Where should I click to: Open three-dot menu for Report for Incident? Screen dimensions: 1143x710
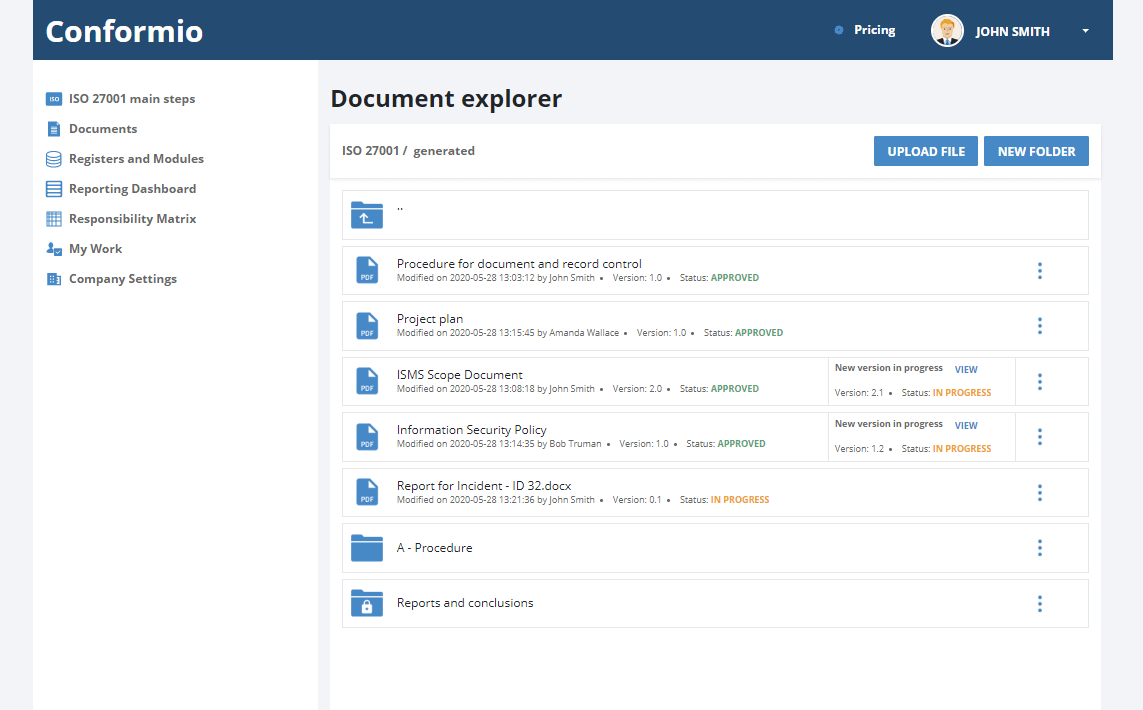pyautogui.click(x=1039, y=493)
